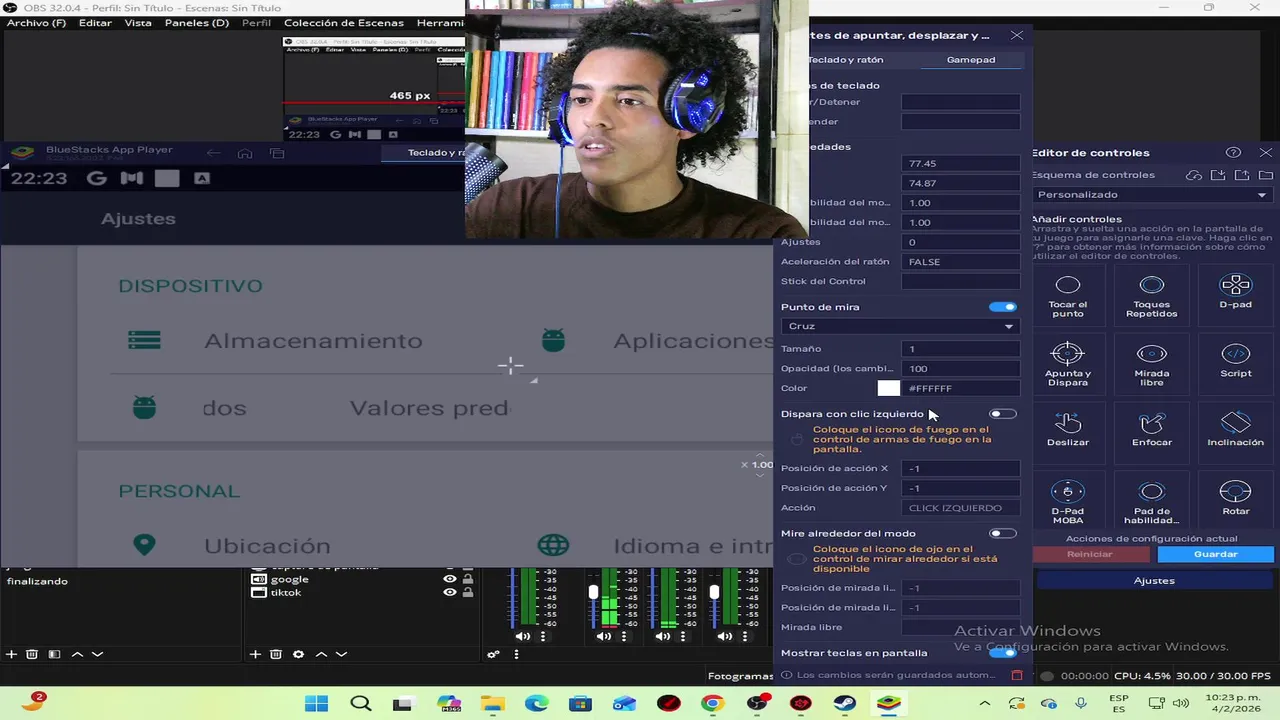Screen dimensions: 1280x720
Task: Click the export control scheme icon
Action: [x=1242, y=175]
